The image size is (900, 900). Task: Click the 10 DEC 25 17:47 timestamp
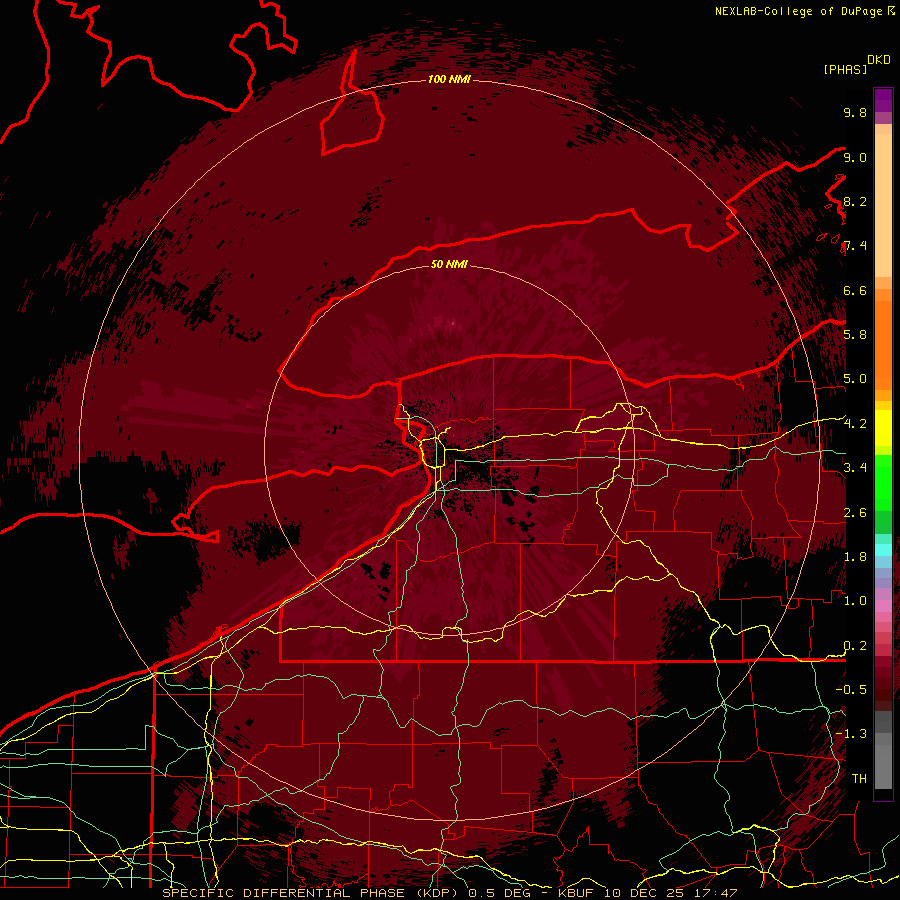671,893
